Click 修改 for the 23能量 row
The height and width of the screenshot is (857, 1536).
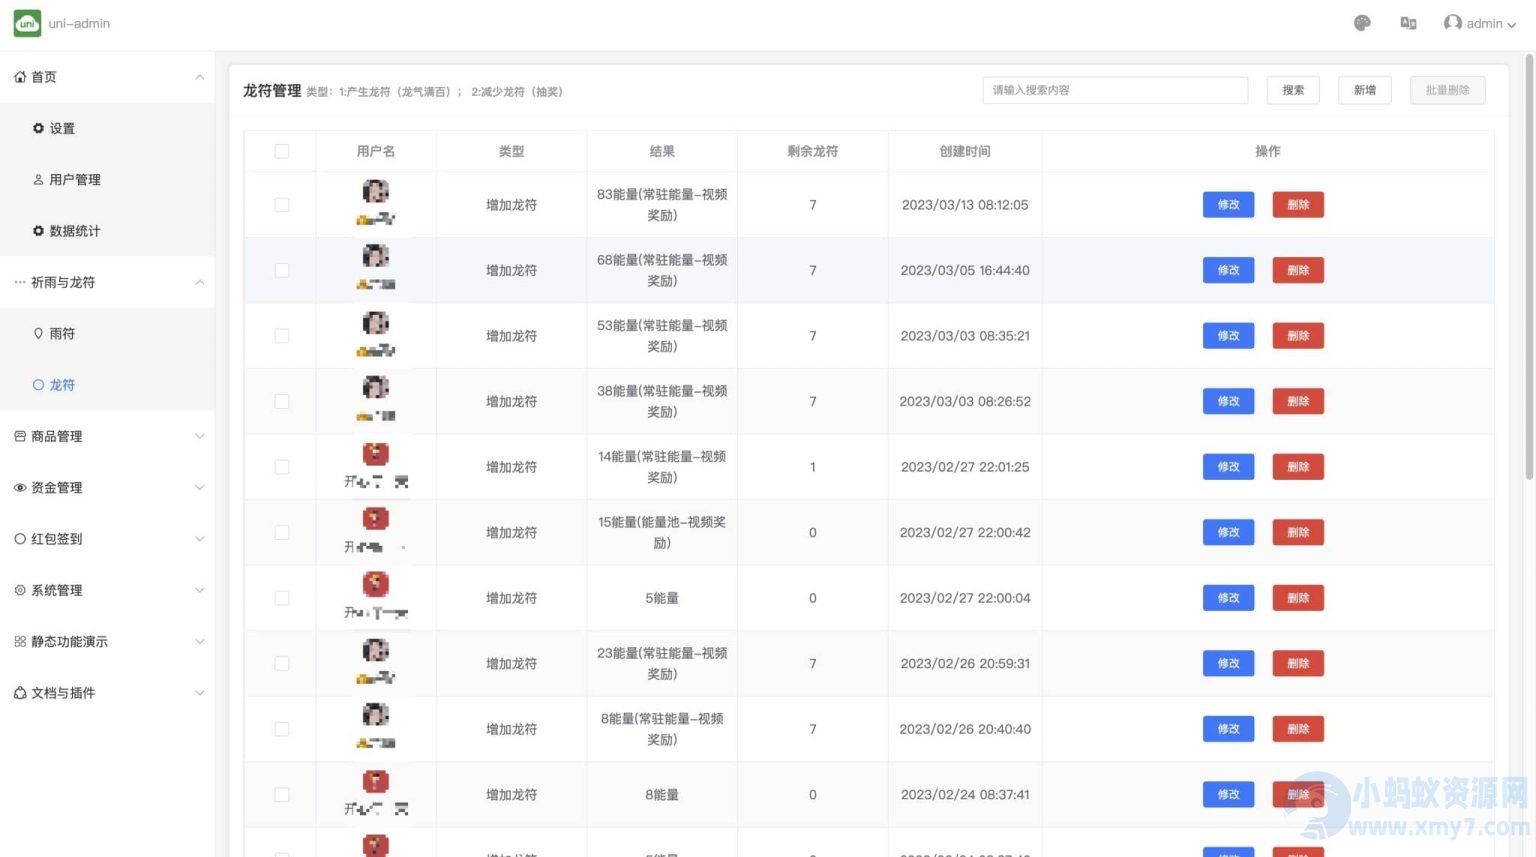coord(1228,663)
